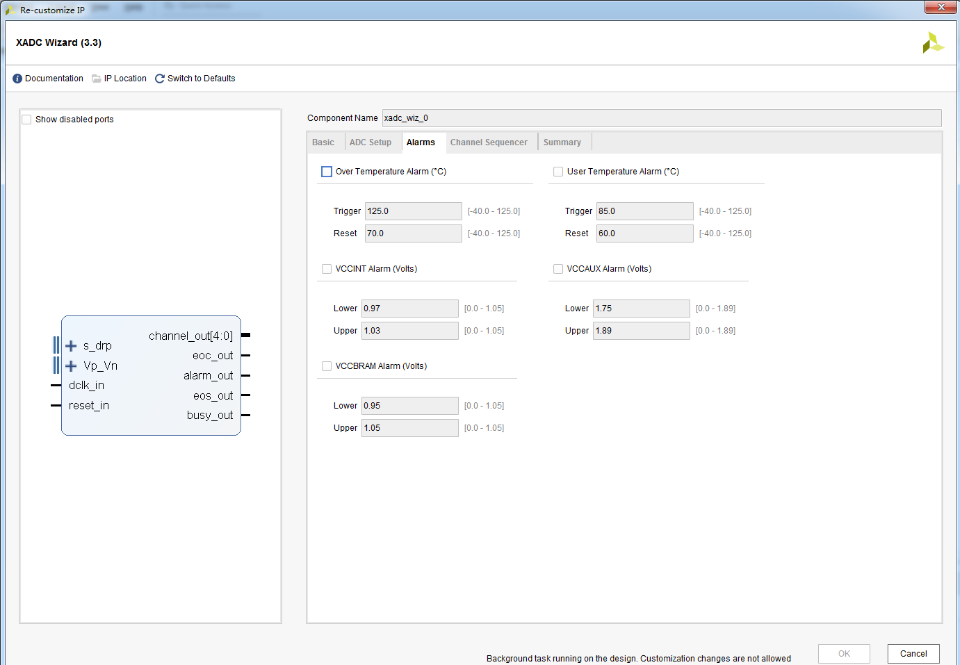Click the Xilinx logo in the header
Viewport: 960px width, 665px height.
[932, 43]
